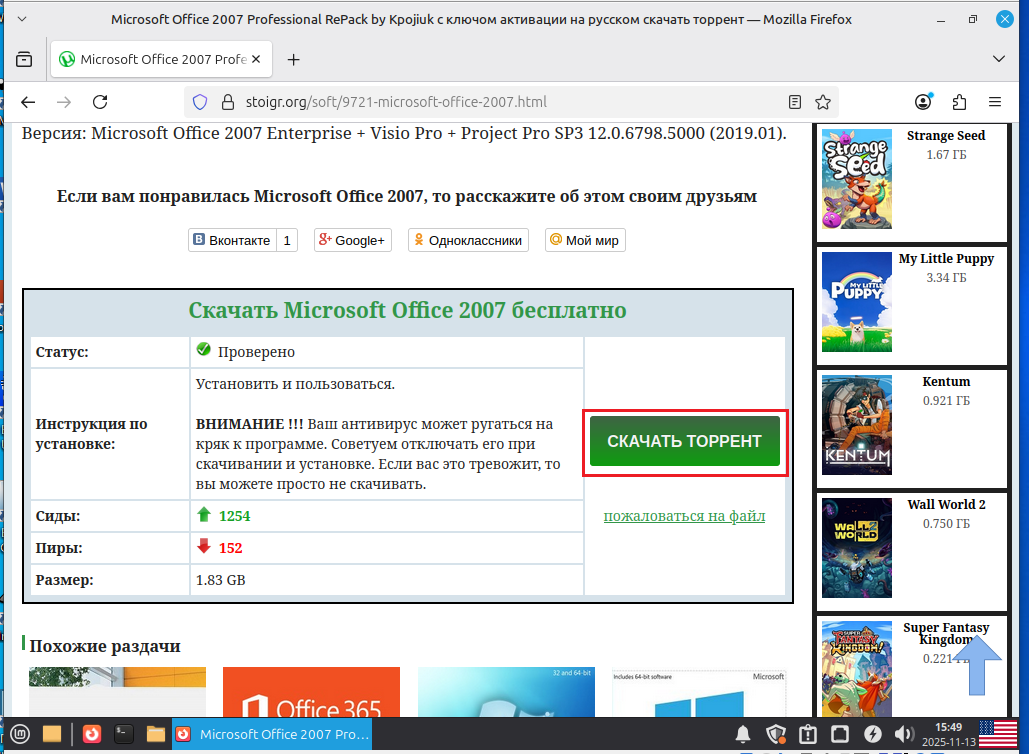Open the extensions puzzle icon
Screen dimensions: 1029x754
[959, 102]
